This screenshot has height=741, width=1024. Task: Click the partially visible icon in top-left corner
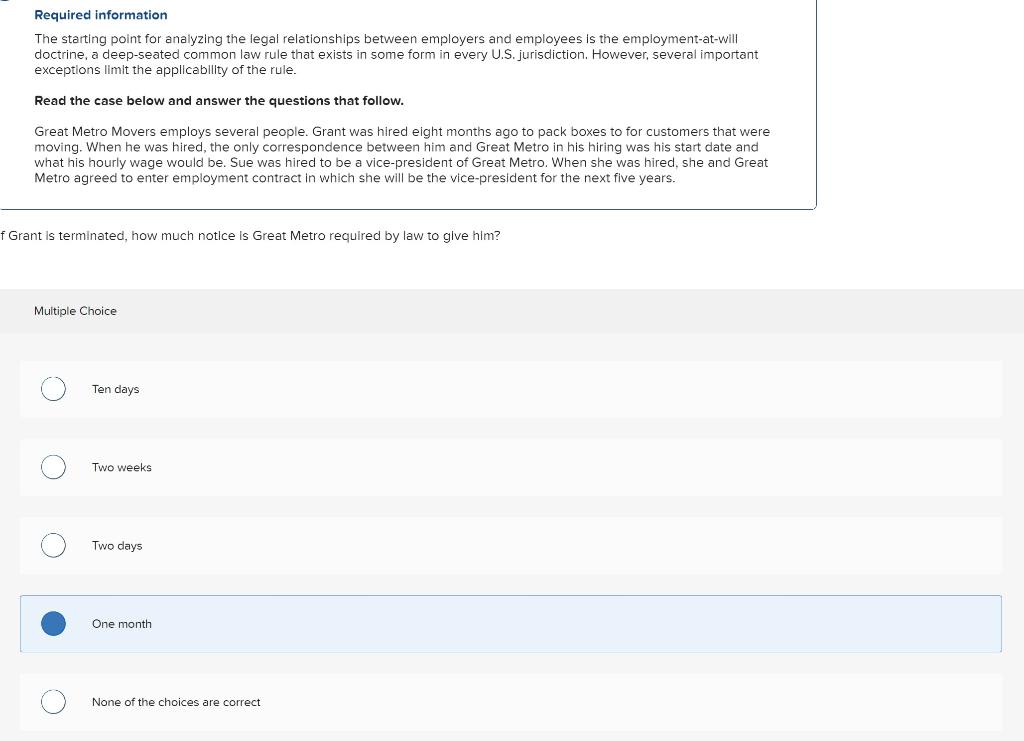[3, 4]
